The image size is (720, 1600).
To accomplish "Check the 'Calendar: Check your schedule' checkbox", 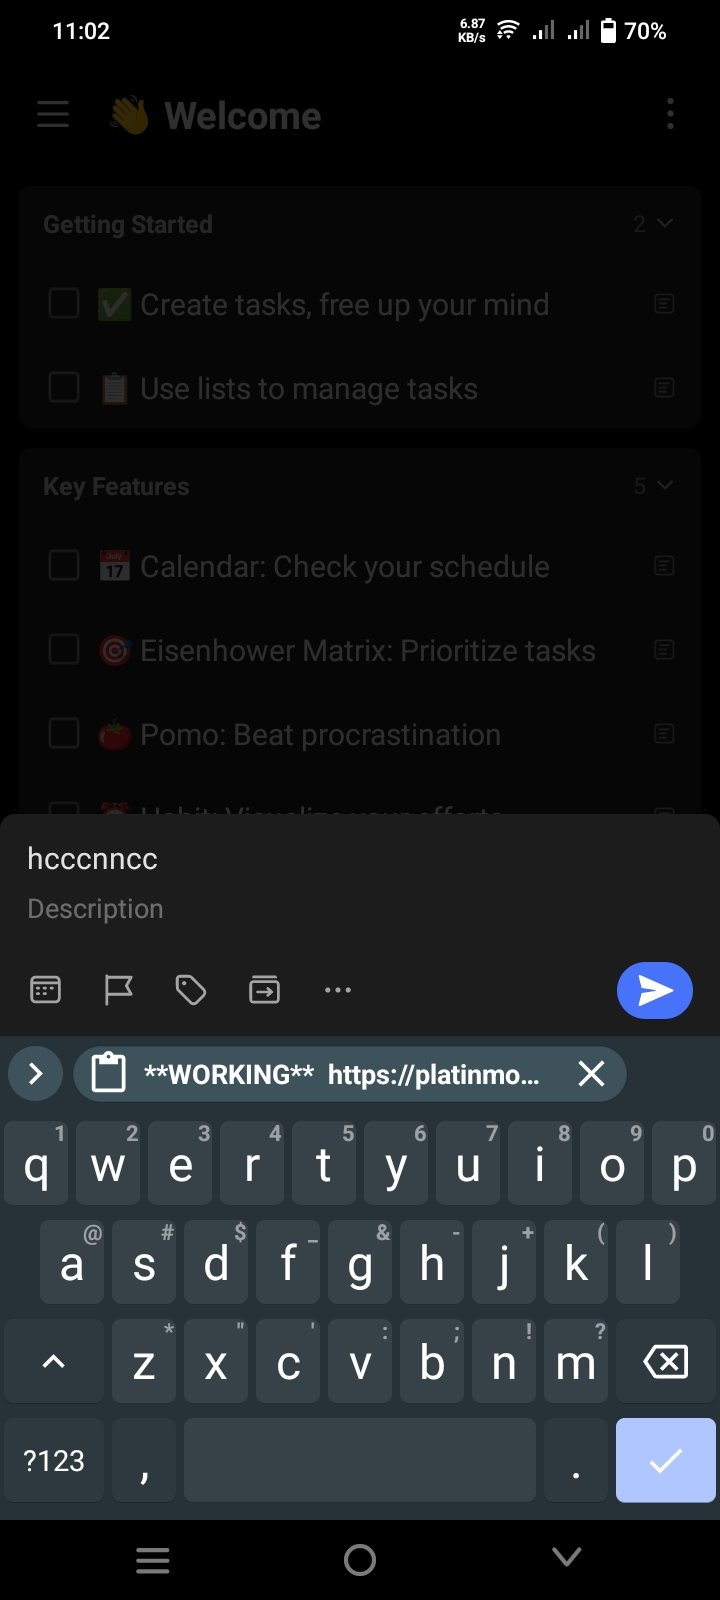I will (x=64, y=565).
